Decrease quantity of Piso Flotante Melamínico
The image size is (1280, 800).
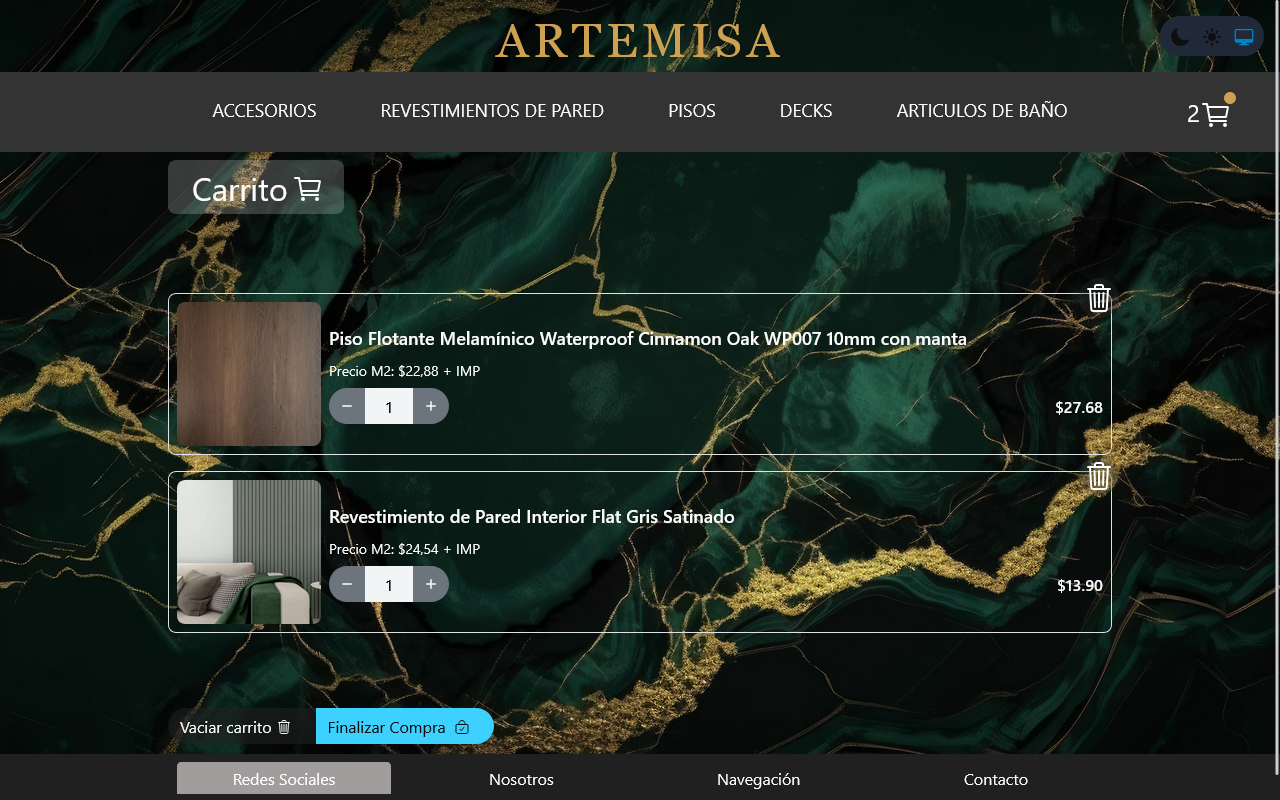(347, 406)
